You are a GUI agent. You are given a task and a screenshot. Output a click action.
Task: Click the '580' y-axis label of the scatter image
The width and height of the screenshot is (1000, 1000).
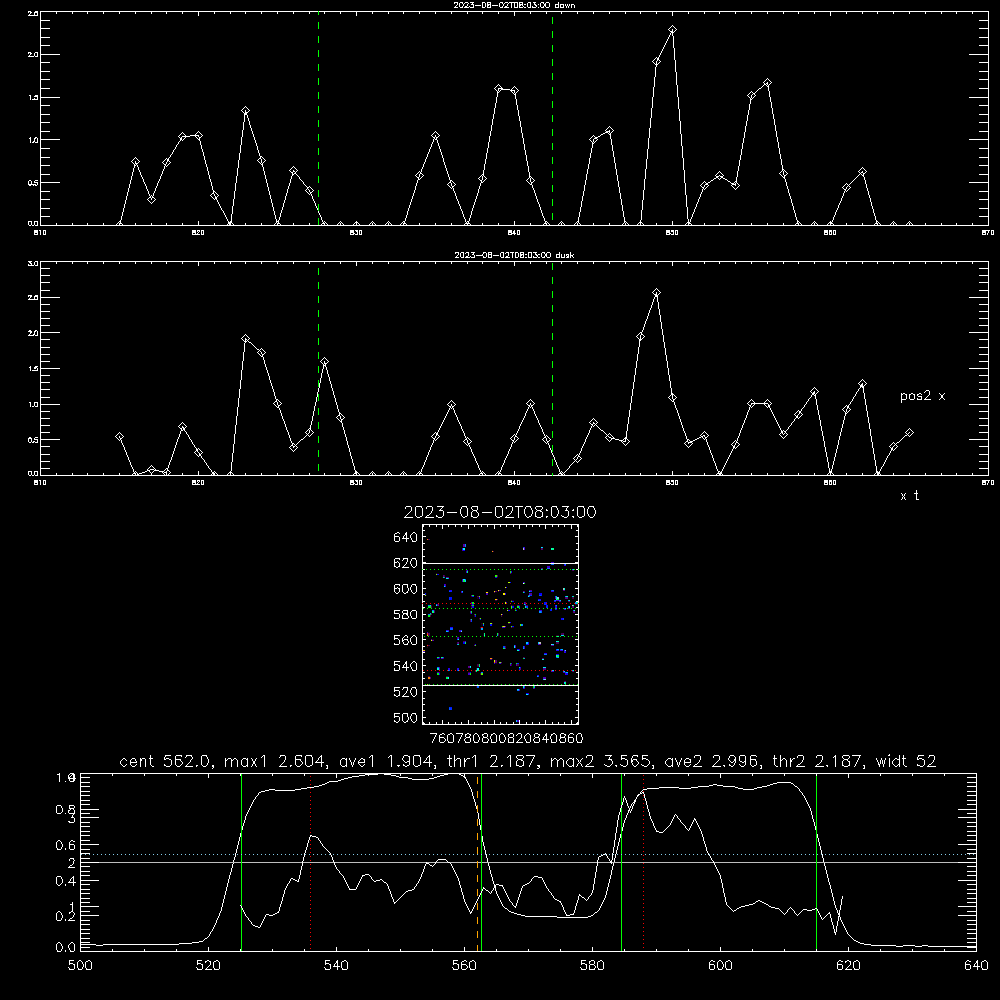[x=406, y=615]
